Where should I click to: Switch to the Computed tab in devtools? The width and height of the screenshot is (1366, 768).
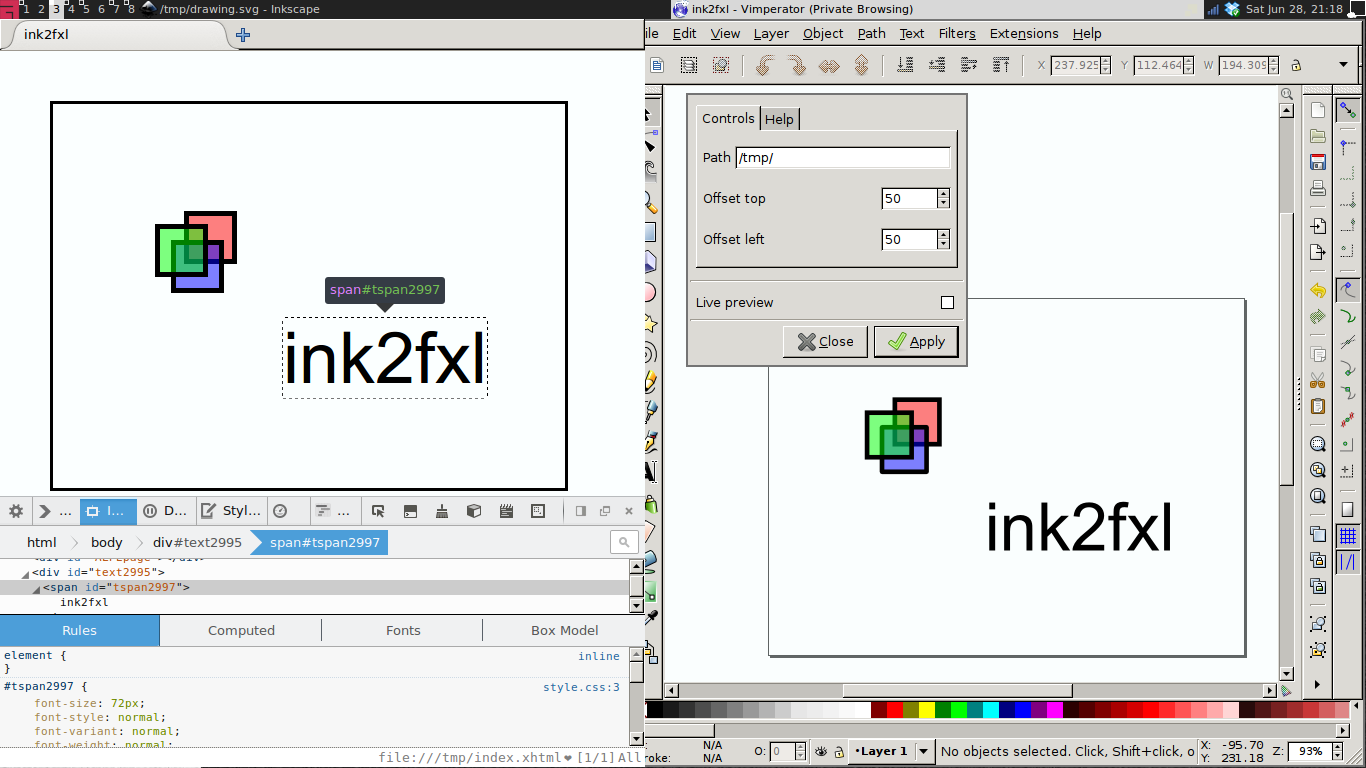point(240,630)
